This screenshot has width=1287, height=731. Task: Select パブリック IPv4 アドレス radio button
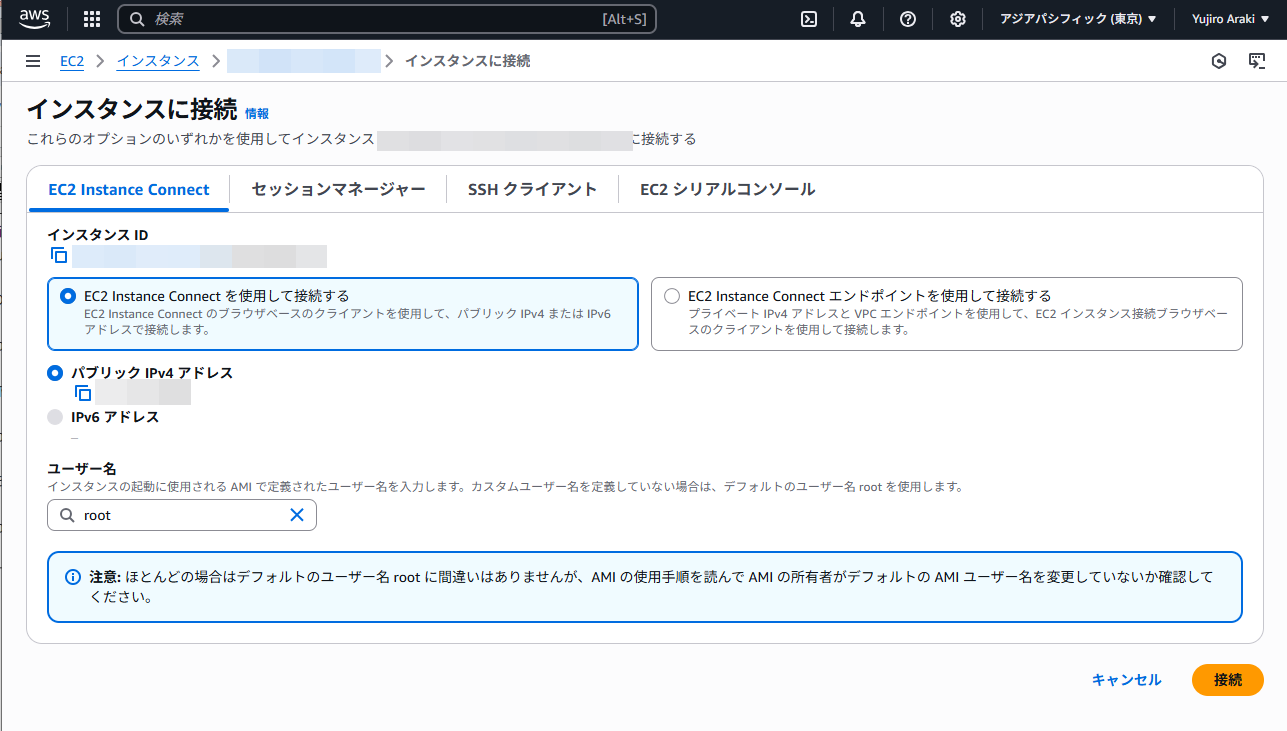(x=55, y=373)
